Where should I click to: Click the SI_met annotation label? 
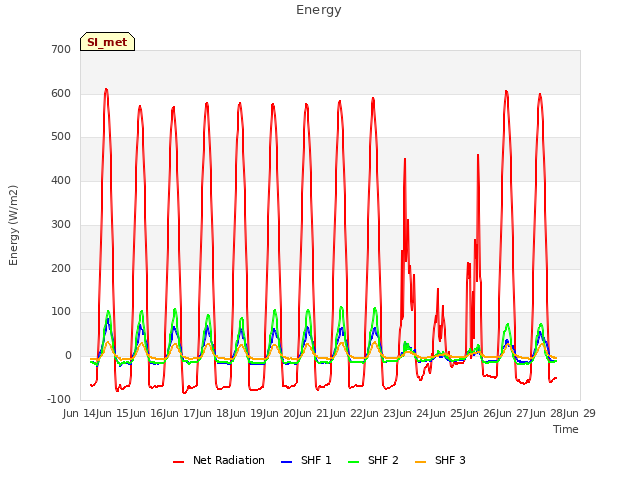click(x=107, y=42)
